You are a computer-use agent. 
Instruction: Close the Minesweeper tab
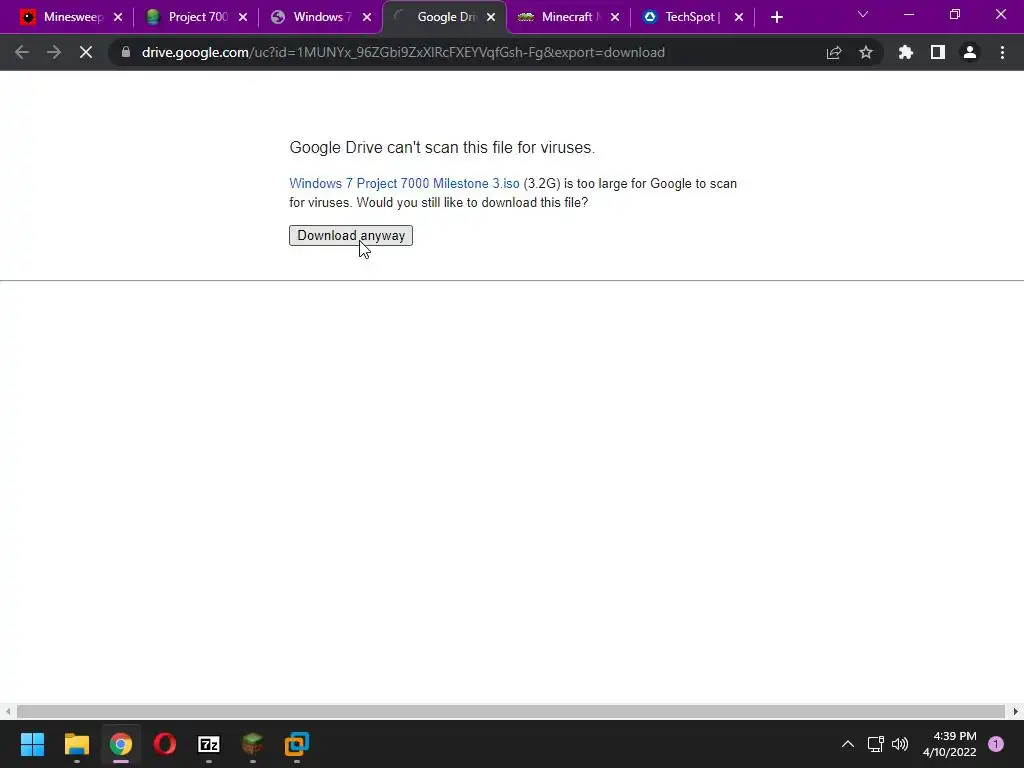118,17
